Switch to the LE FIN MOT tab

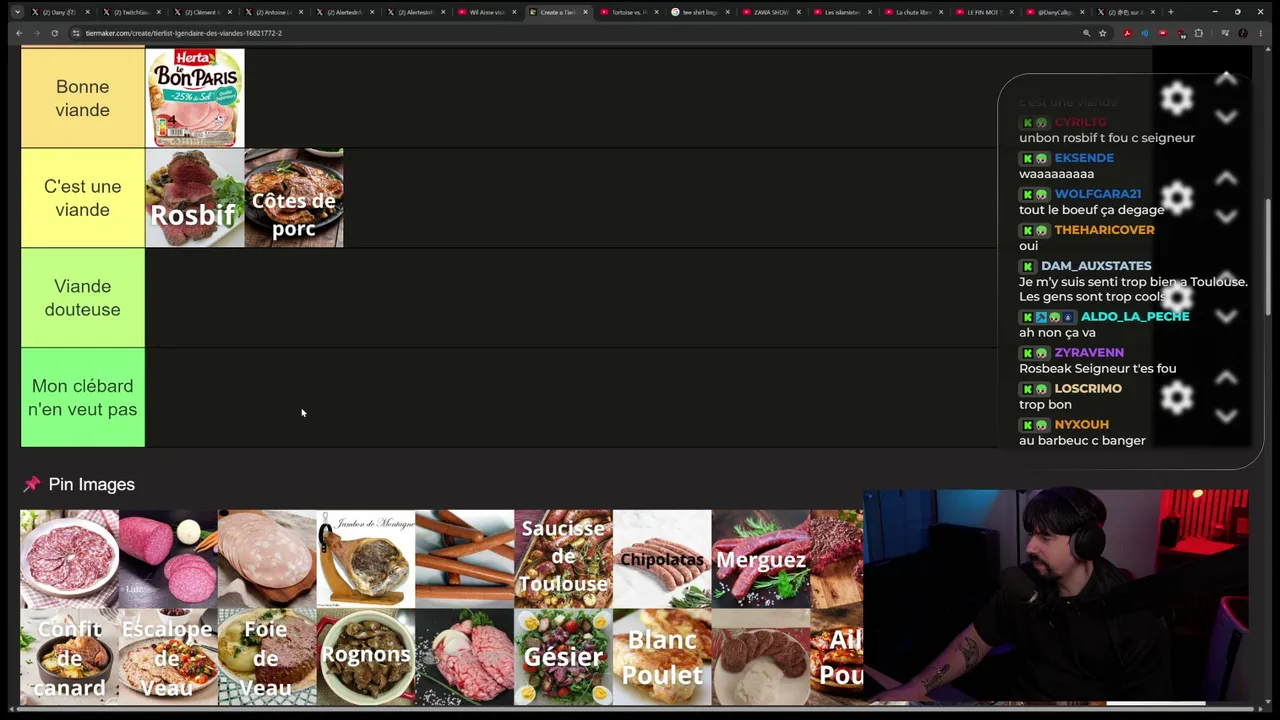[985, 12]
